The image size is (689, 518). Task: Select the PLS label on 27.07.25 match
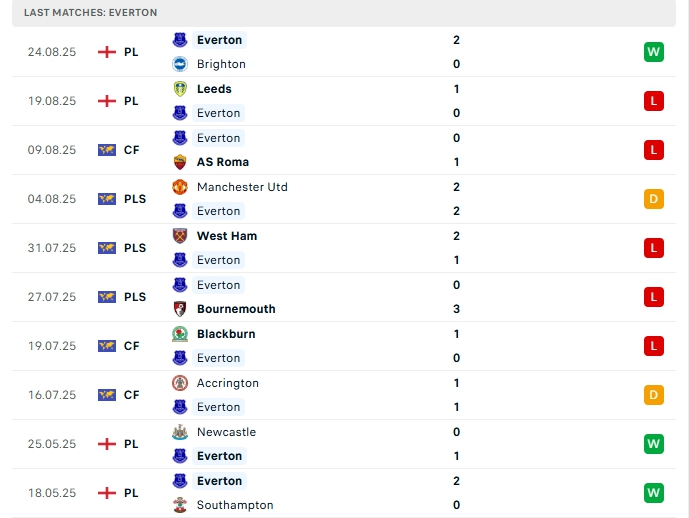click(135, 297)
